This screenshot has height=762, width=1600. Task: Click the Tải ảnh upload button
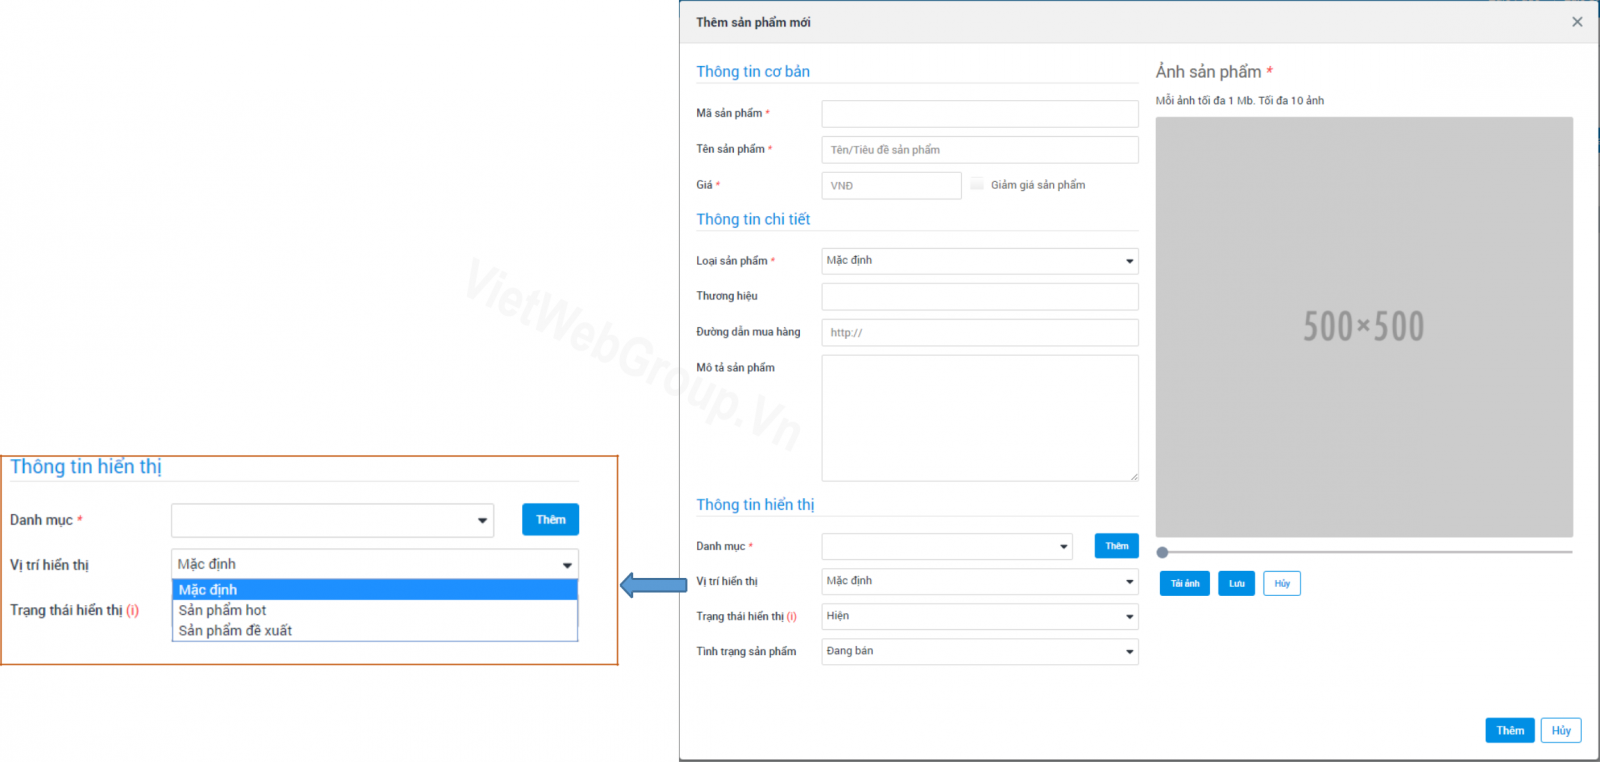coord(1184,583)
